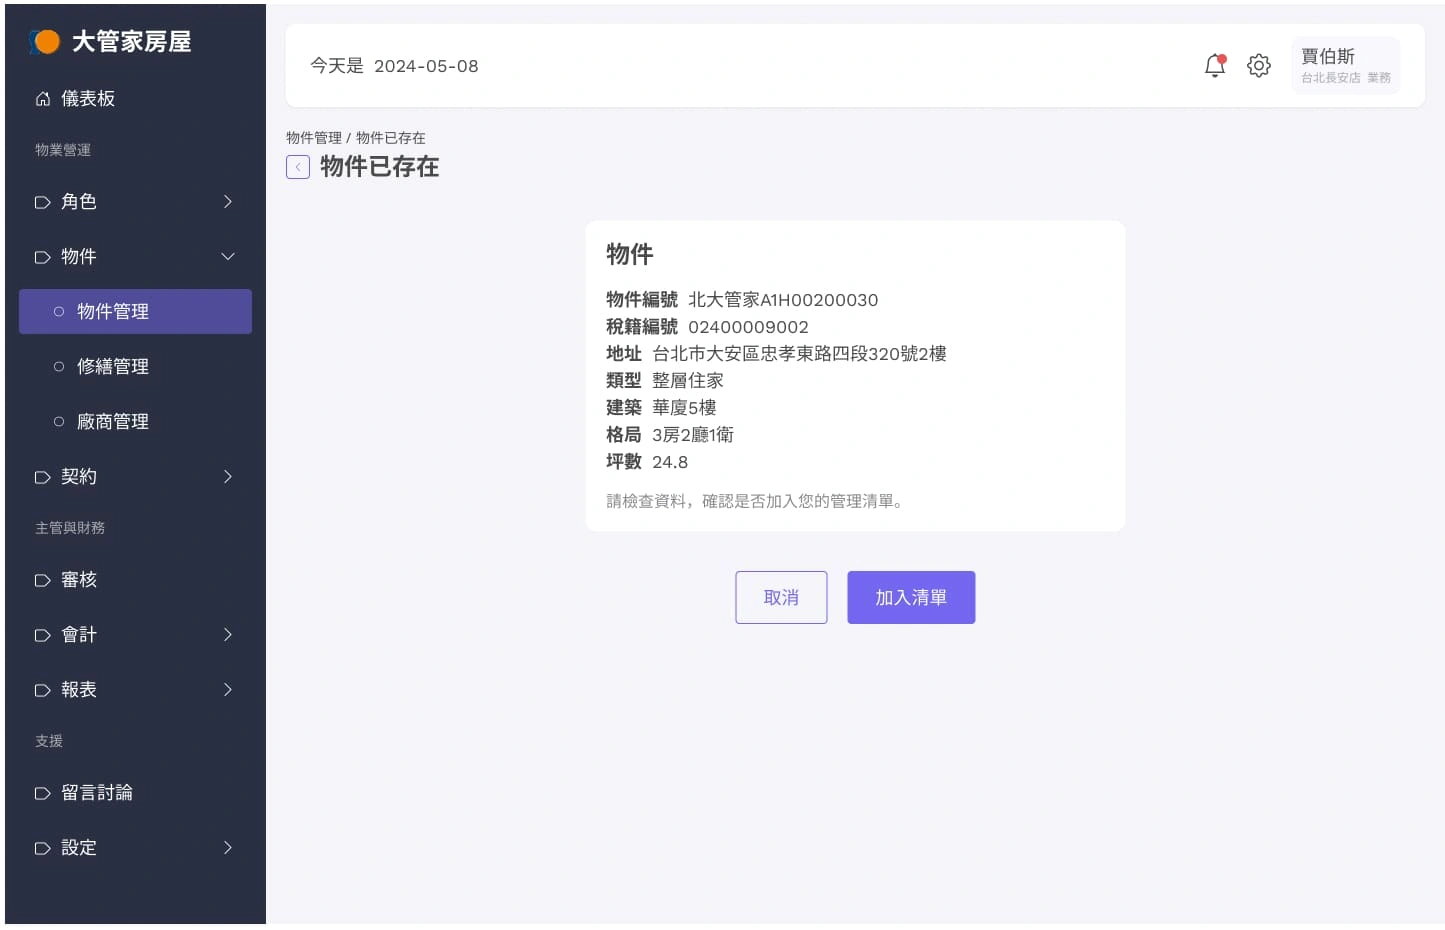
Task: Select the 會計 accounting icon
Action: coord(42,634)
